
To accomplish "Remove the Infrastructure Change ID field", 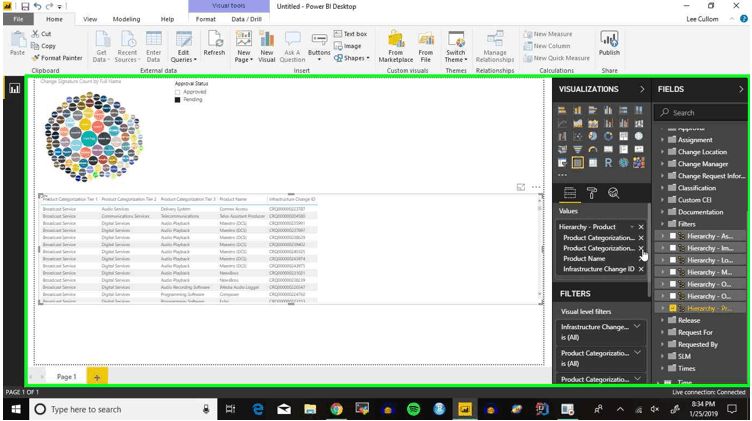I will (641, 269).
